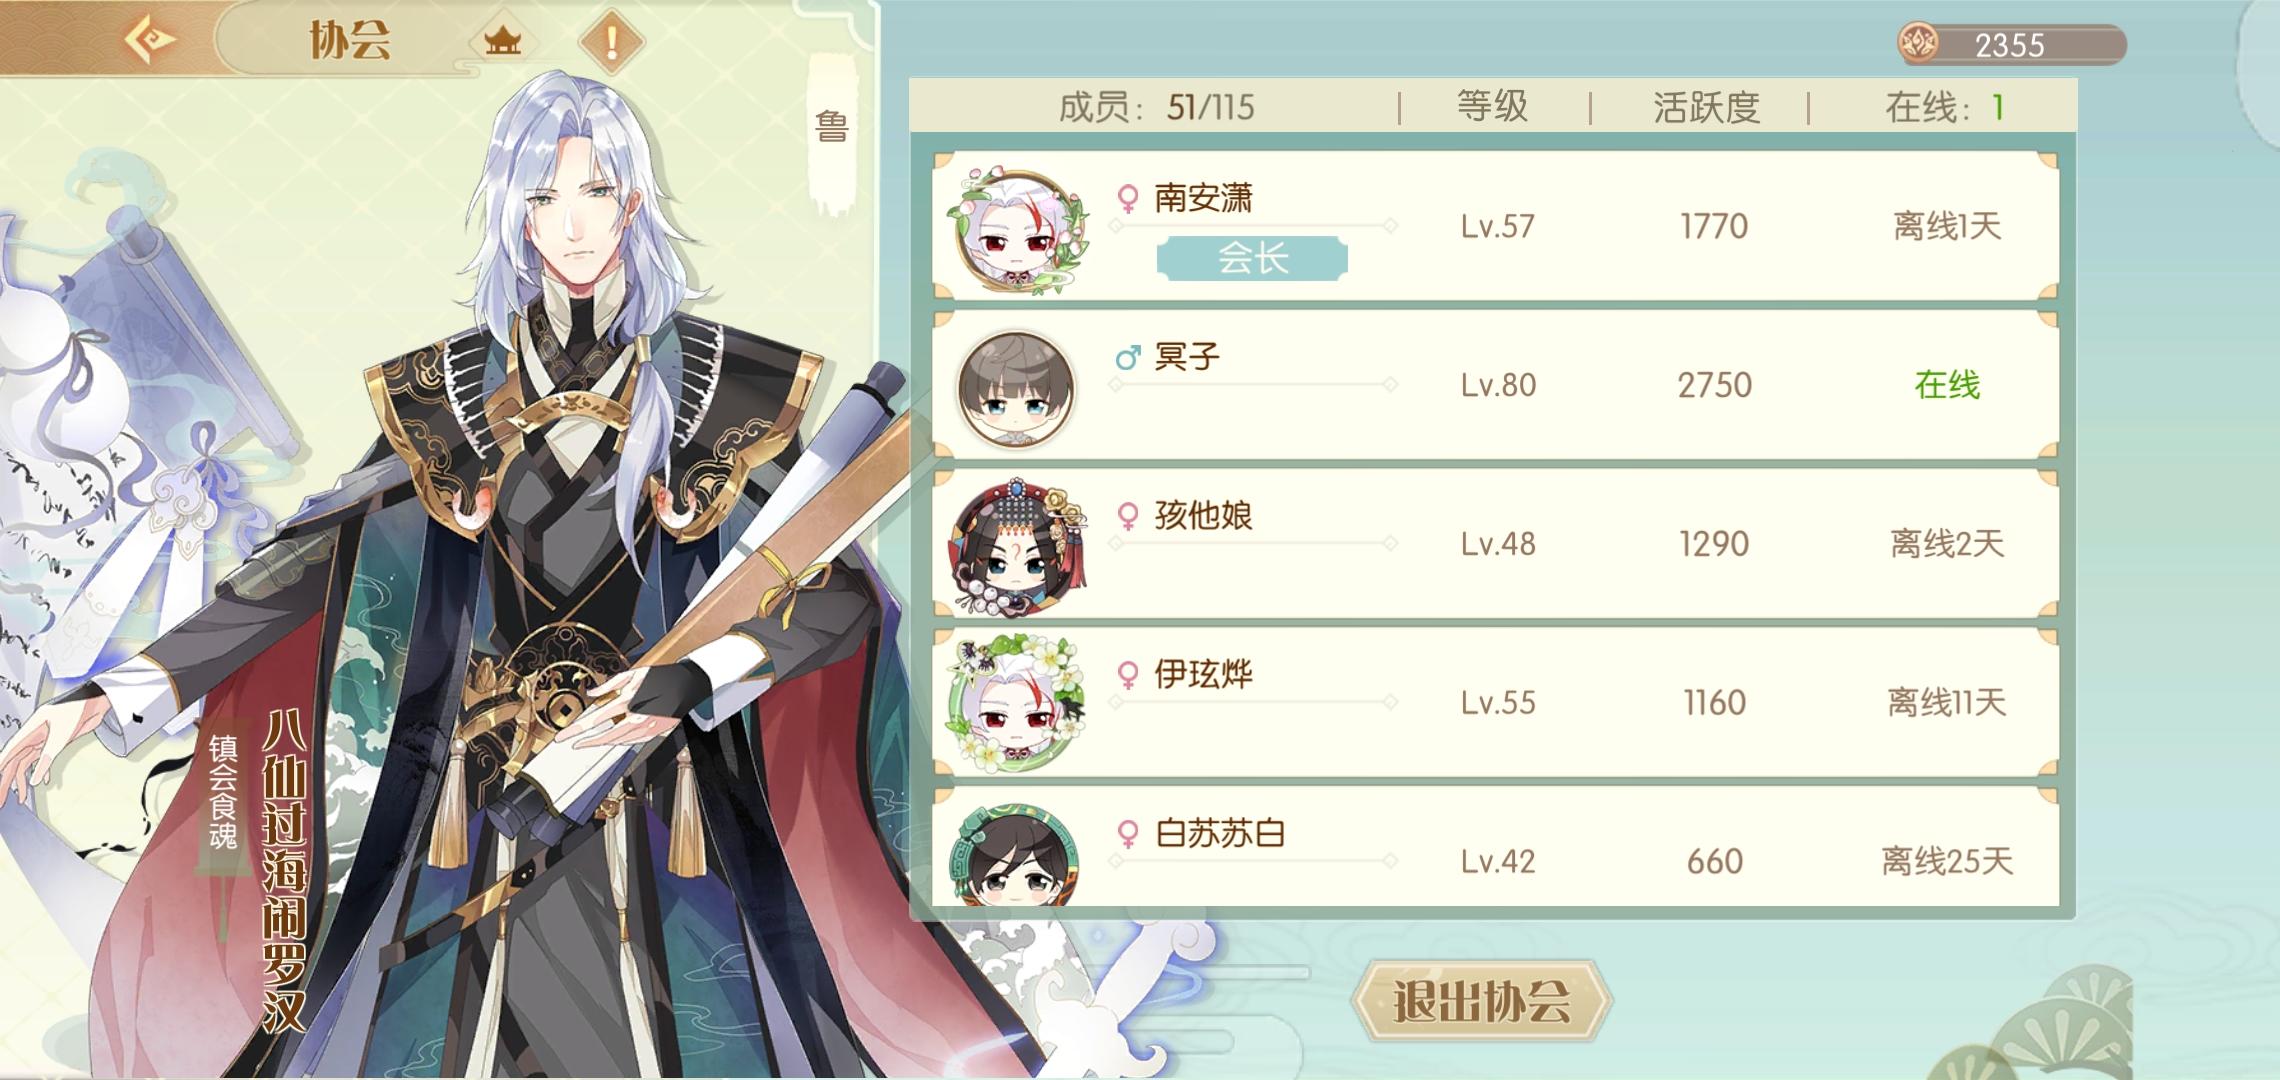Select the 冥子 member row
The height and width of the screenshot is (1080, 2280).
(1495, 386)
